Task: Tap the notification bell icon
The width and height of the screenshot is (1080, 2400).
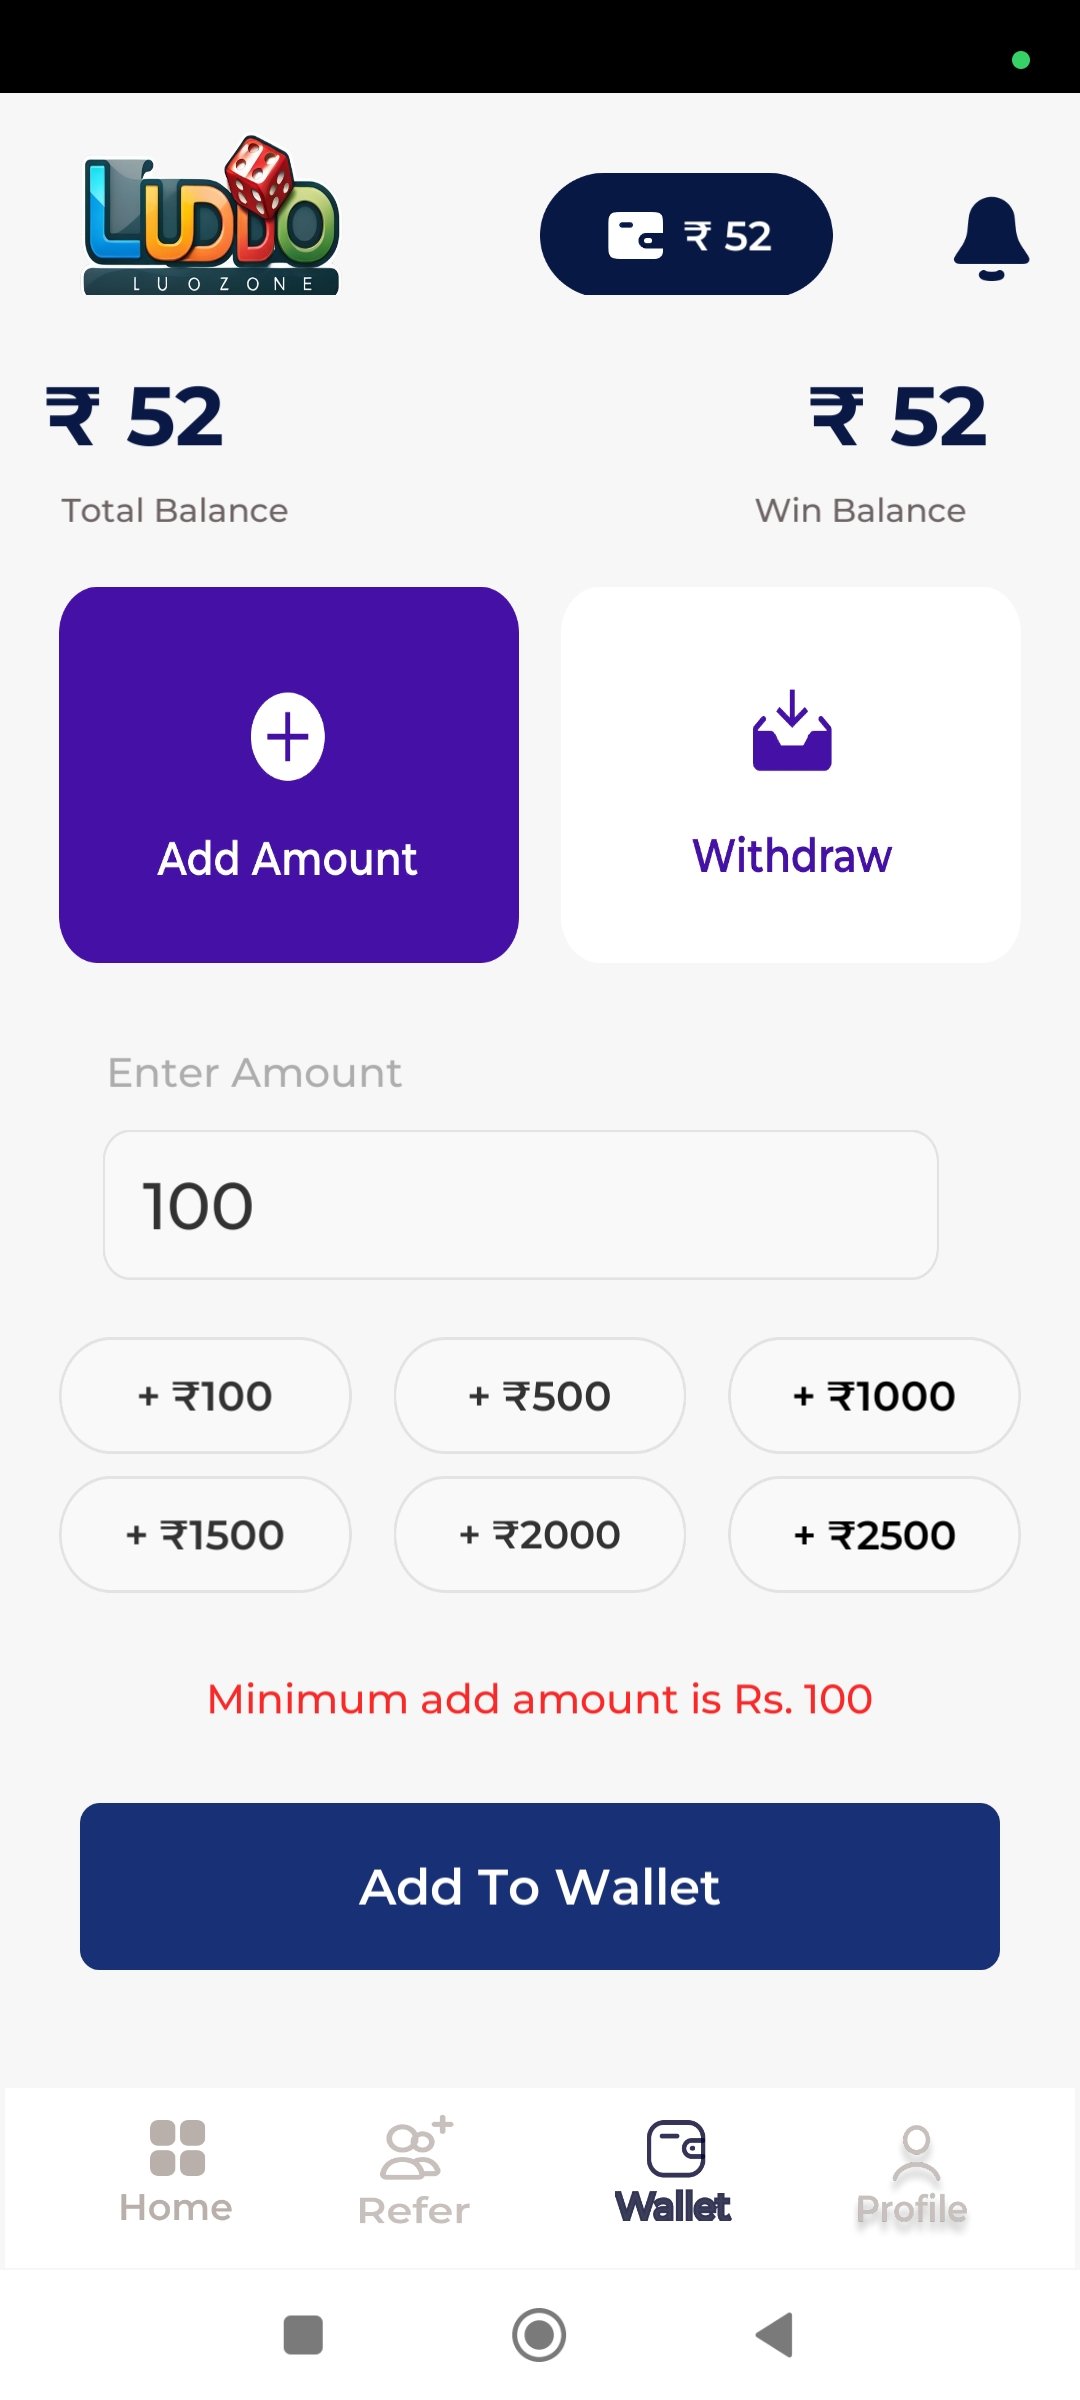Action: (991, 238)
